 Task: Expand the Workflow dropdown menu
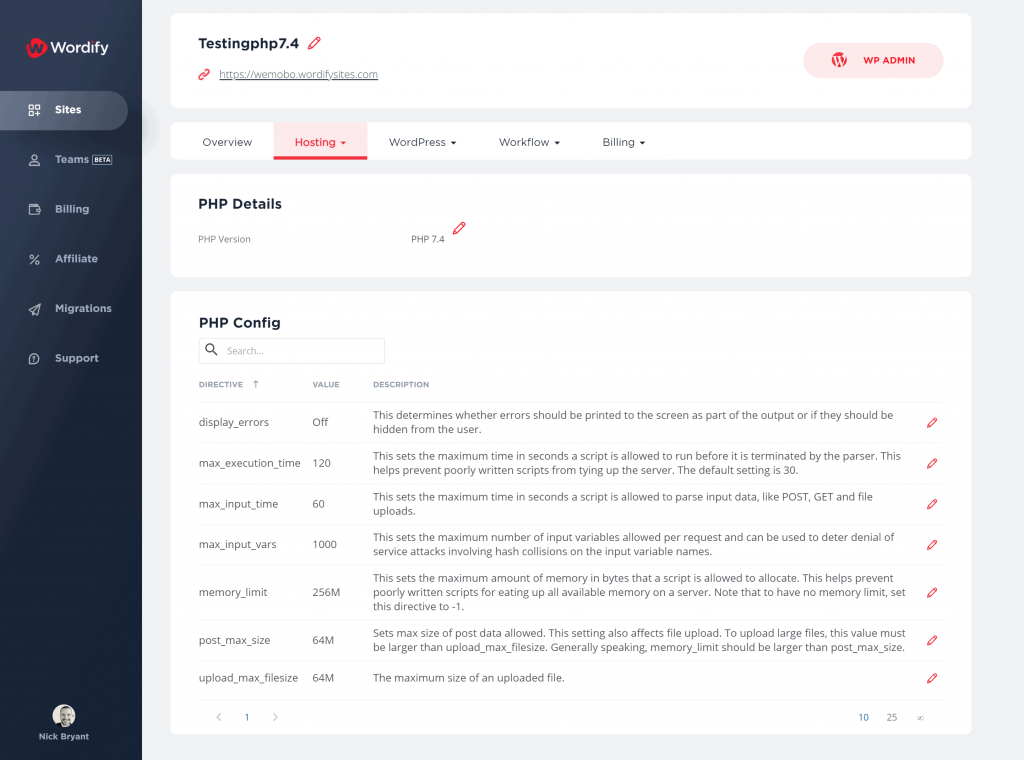point(529,142)
